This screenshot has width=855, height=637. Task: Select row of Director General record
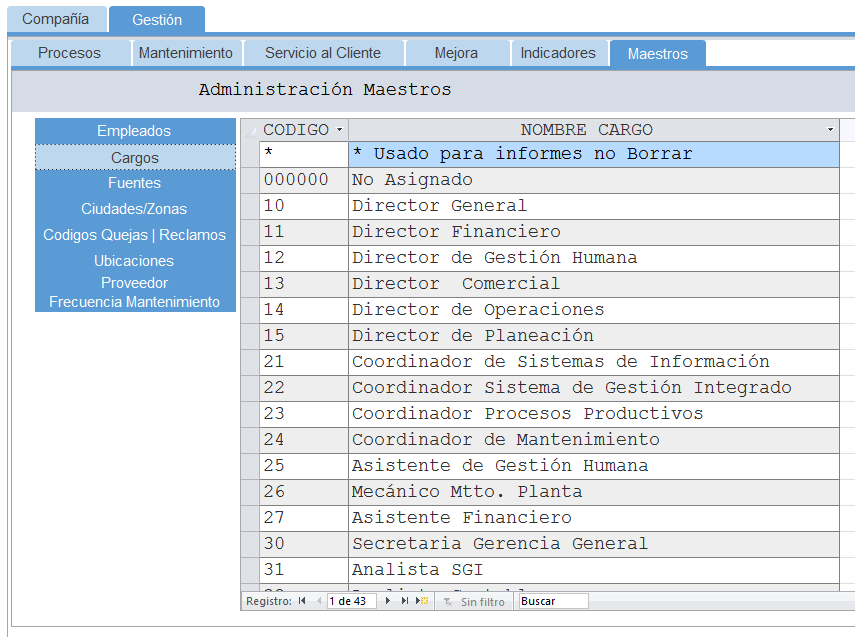[250, 206]
